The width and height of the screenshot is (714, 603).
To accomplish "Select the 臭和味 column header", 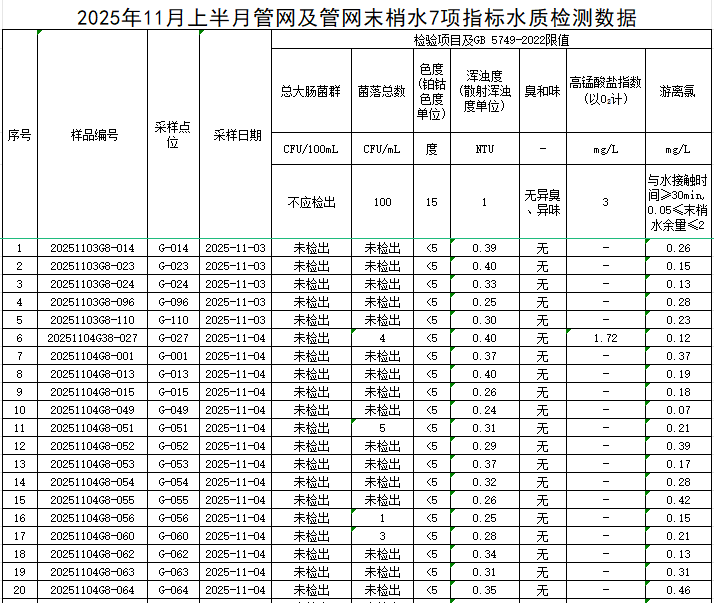I will pyautogui.click(x=543, y=91).
